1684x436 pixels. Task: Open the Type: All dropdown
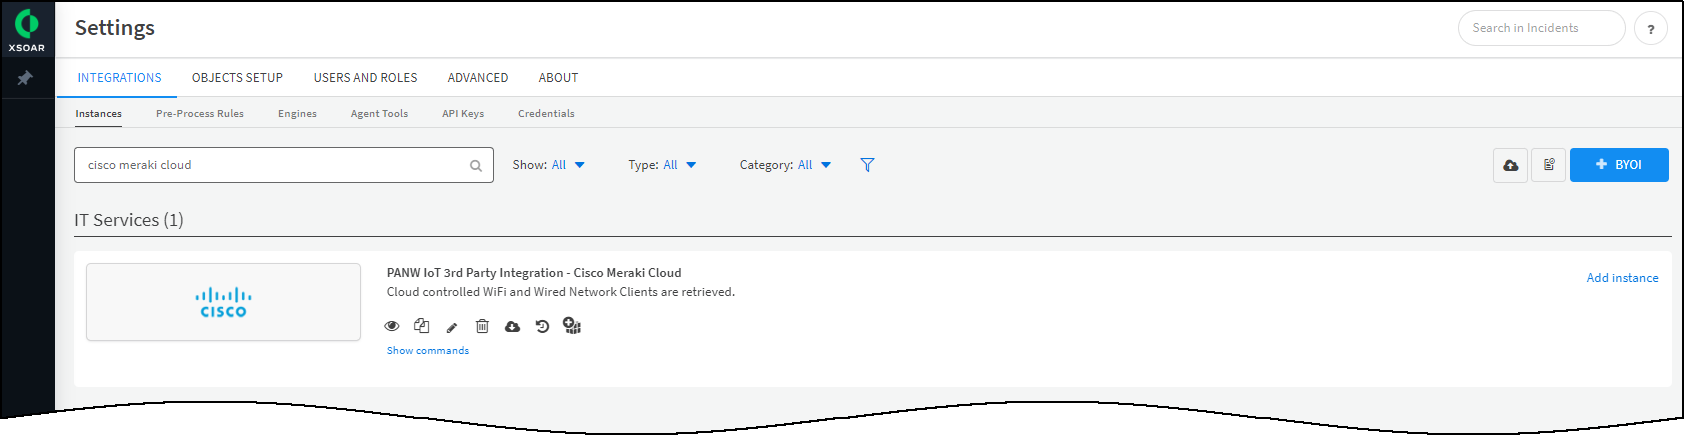662,165
